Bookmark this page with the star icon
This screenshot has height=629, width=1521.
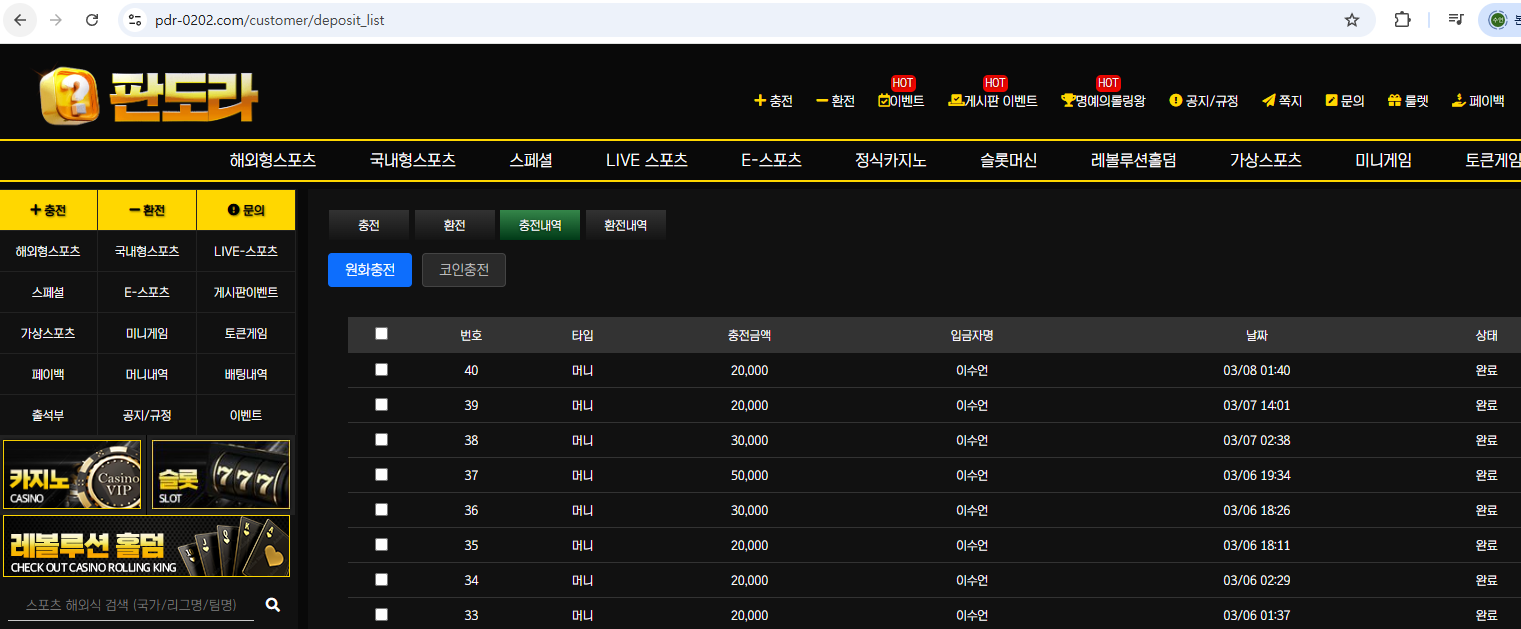pos(1352,20)
